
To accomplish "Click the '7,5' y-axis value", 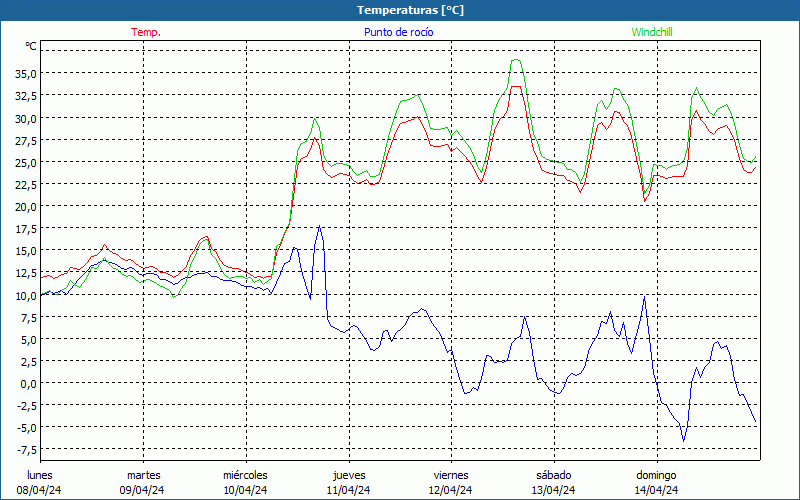I will [x=28, y=317].
